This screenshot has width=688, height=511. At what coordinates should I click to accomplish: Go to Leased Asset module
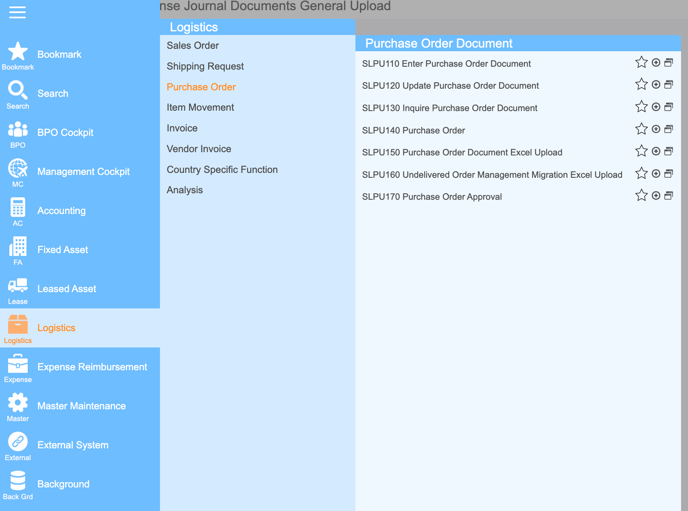66,289
